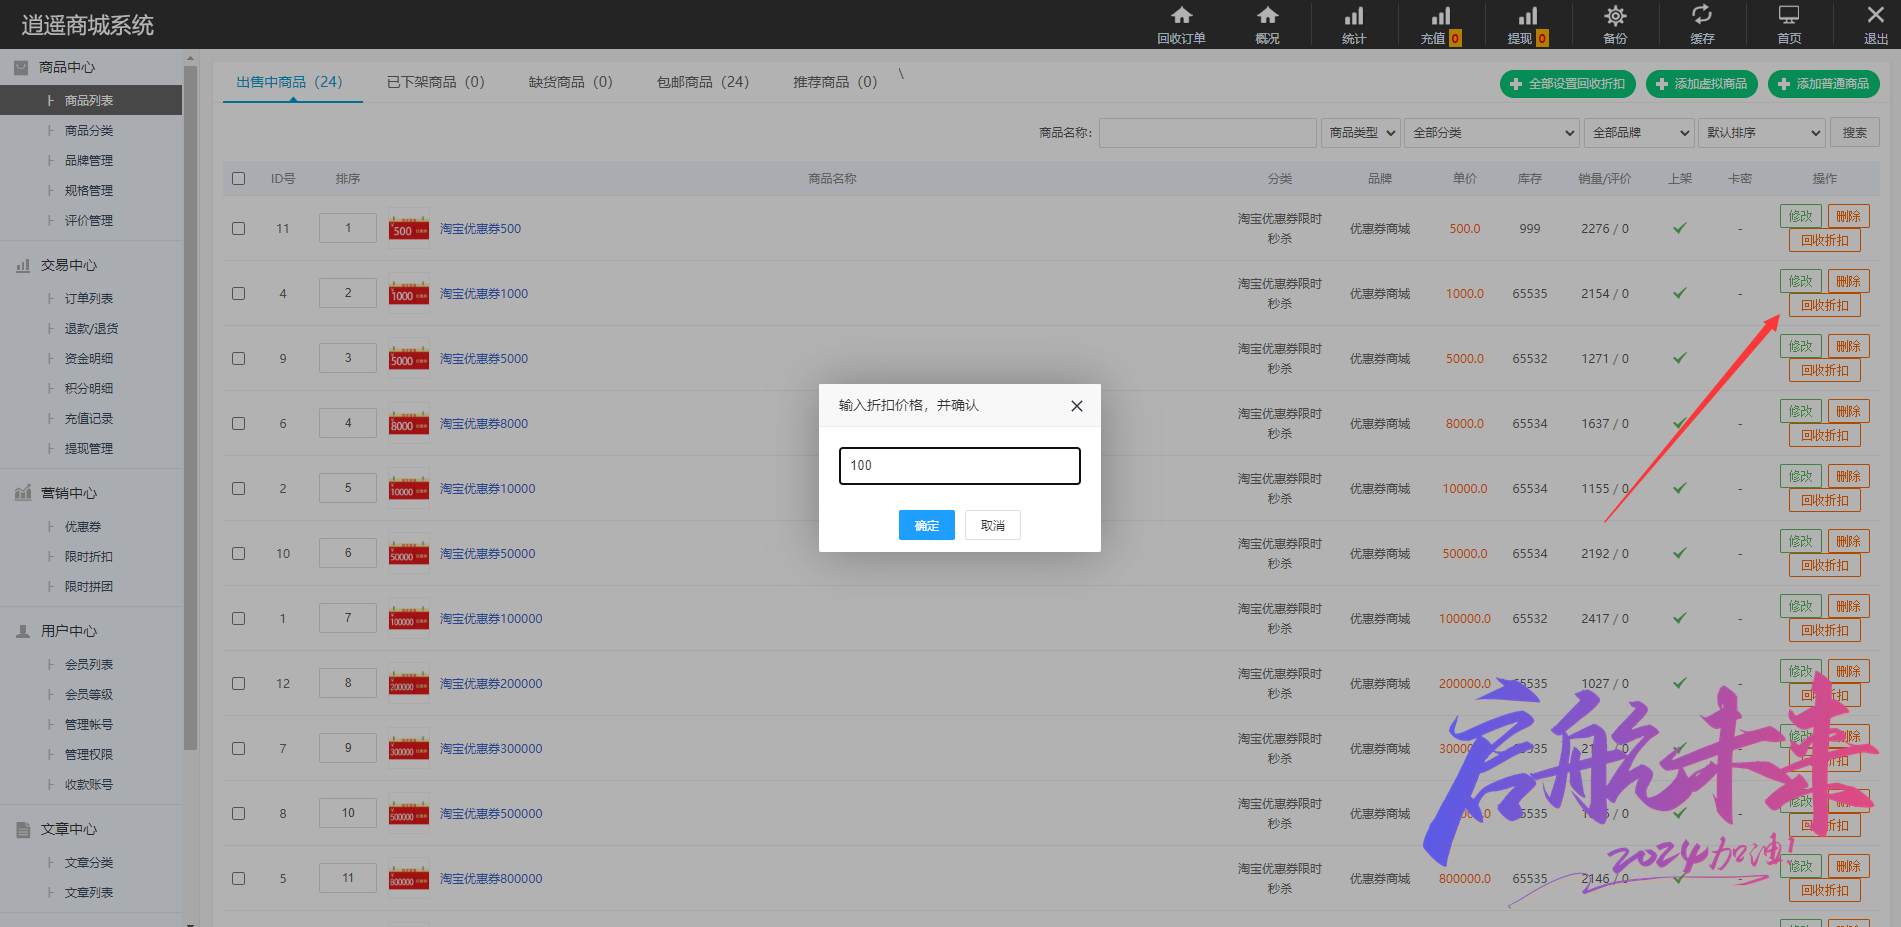1901x927 pixels.
Task: Check the row checkbox for 淘宝优惠券200000
Action: pos(238,683)
